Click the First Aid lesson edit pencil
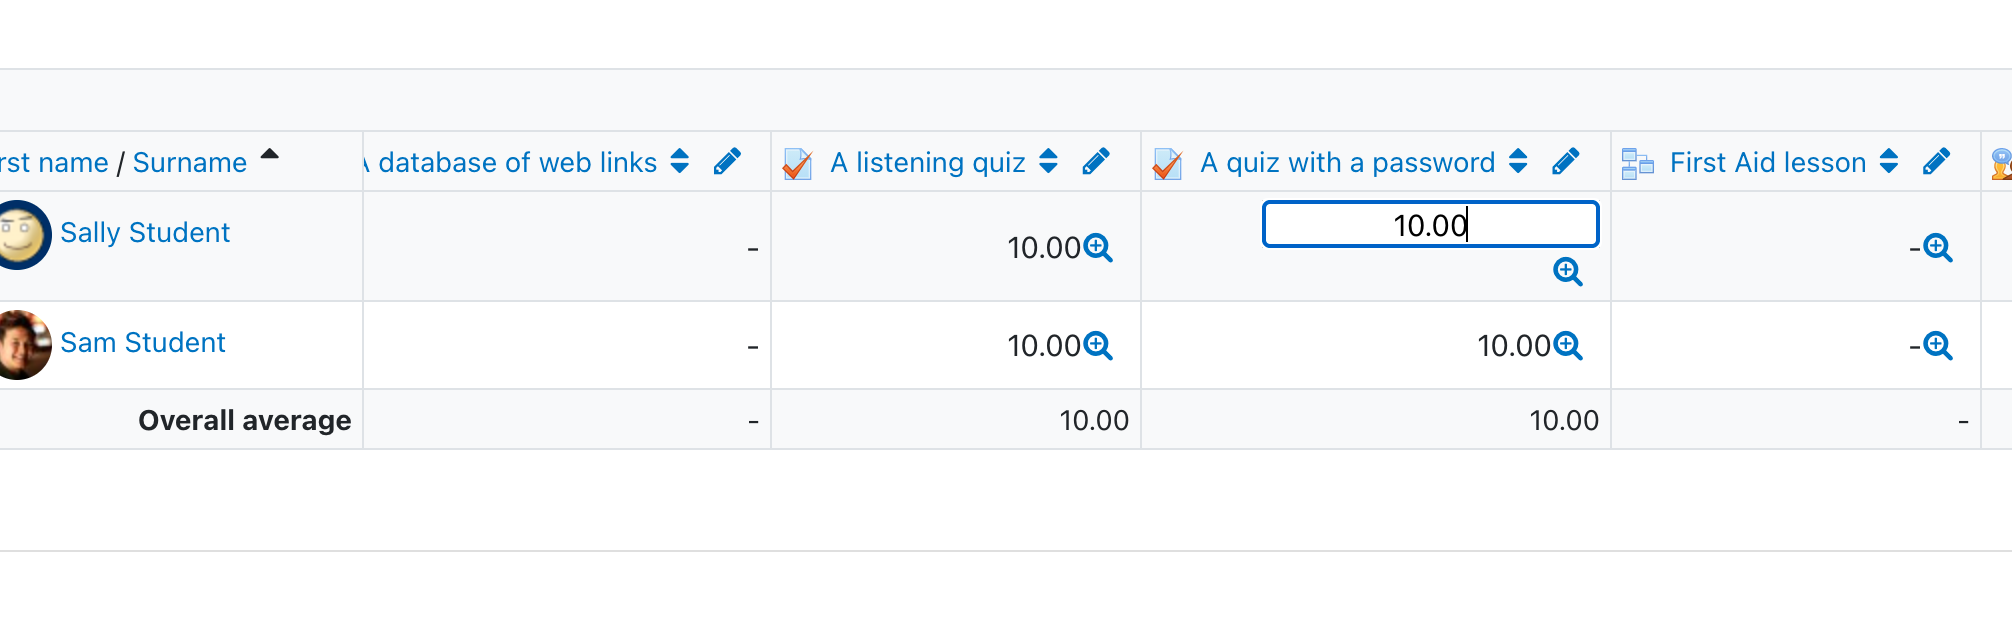 (1936, 162)
